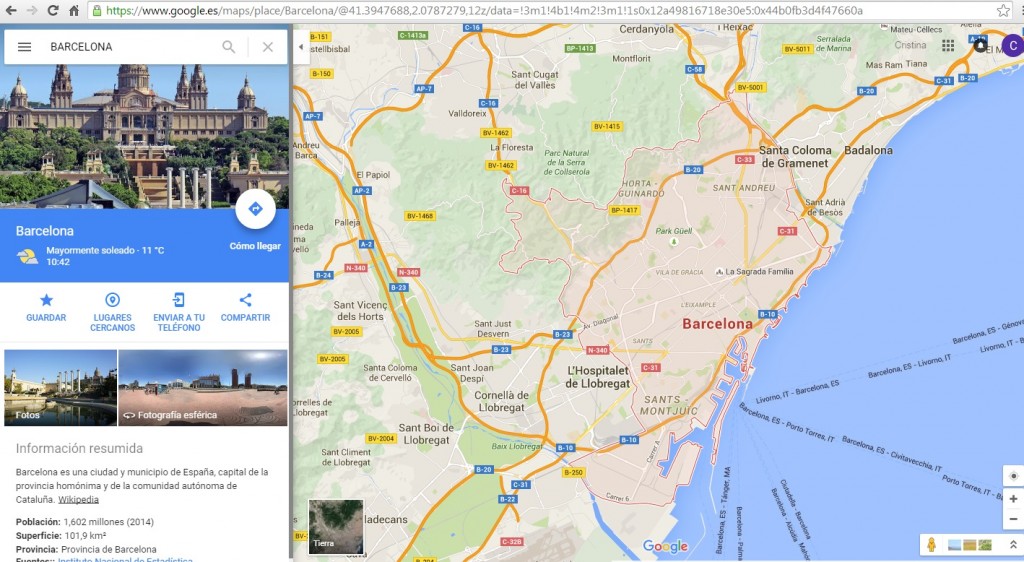Go back with the browser back arrow
The width and height of the screenshot is (1024, 562).
click(x=11, y=10)
